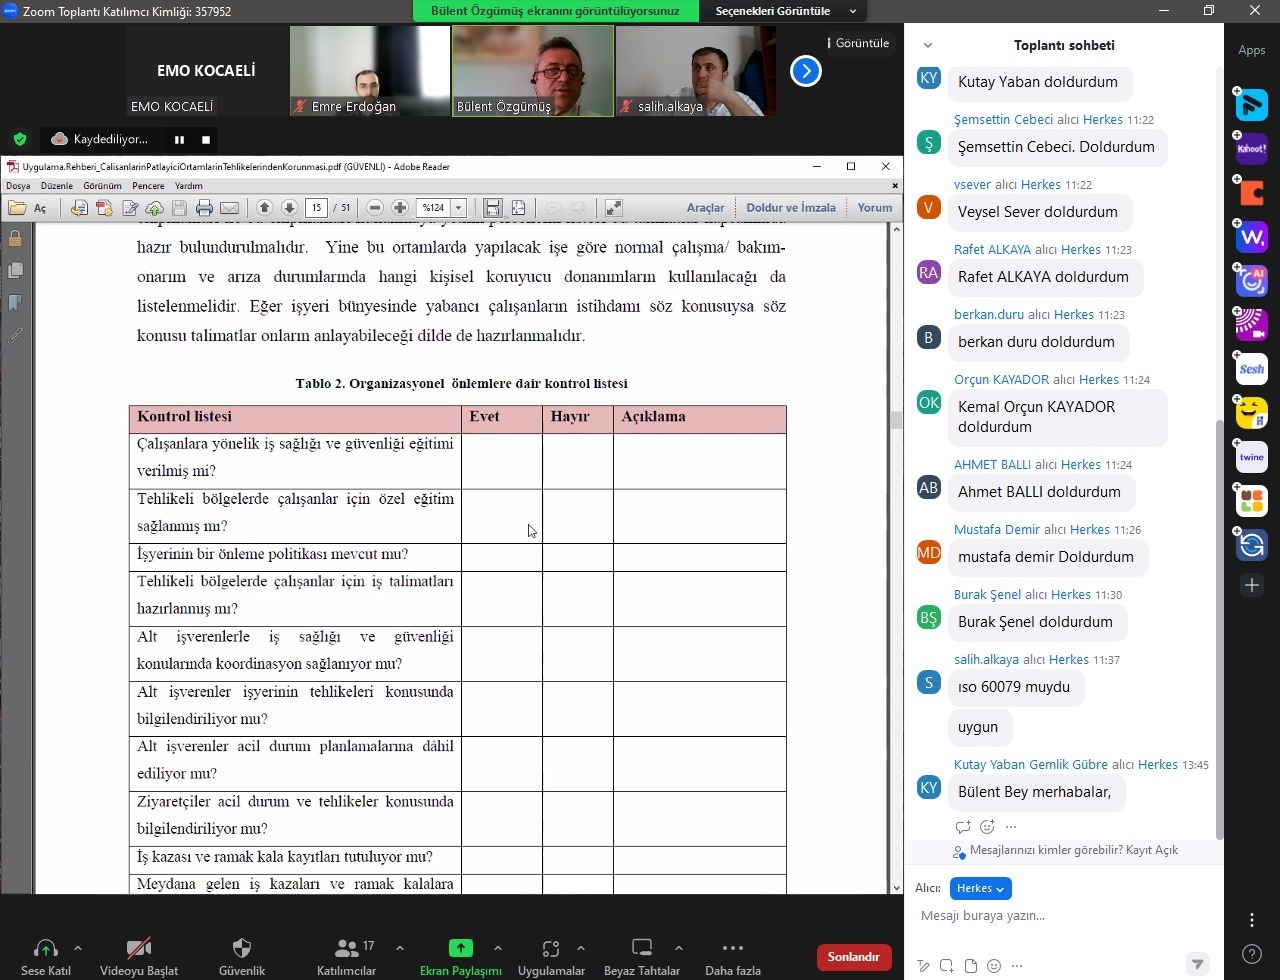Click the Sesh app icon in sidebar
Viewport: 1280px width, 980px height.
click(1252, 369)
